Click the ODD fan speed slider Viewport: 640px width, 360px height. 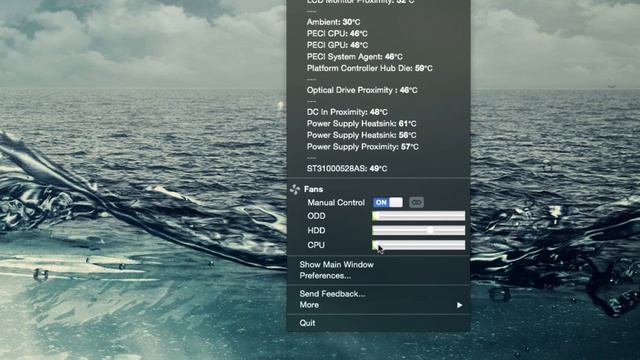coord(418,216)
